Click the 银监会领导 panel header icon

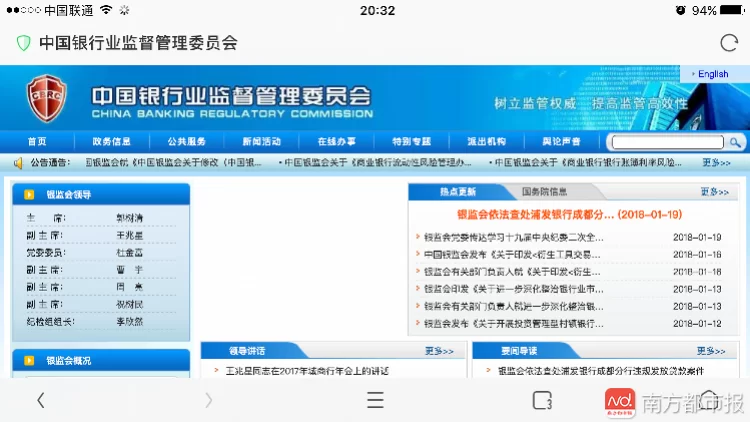click(29, 194)
